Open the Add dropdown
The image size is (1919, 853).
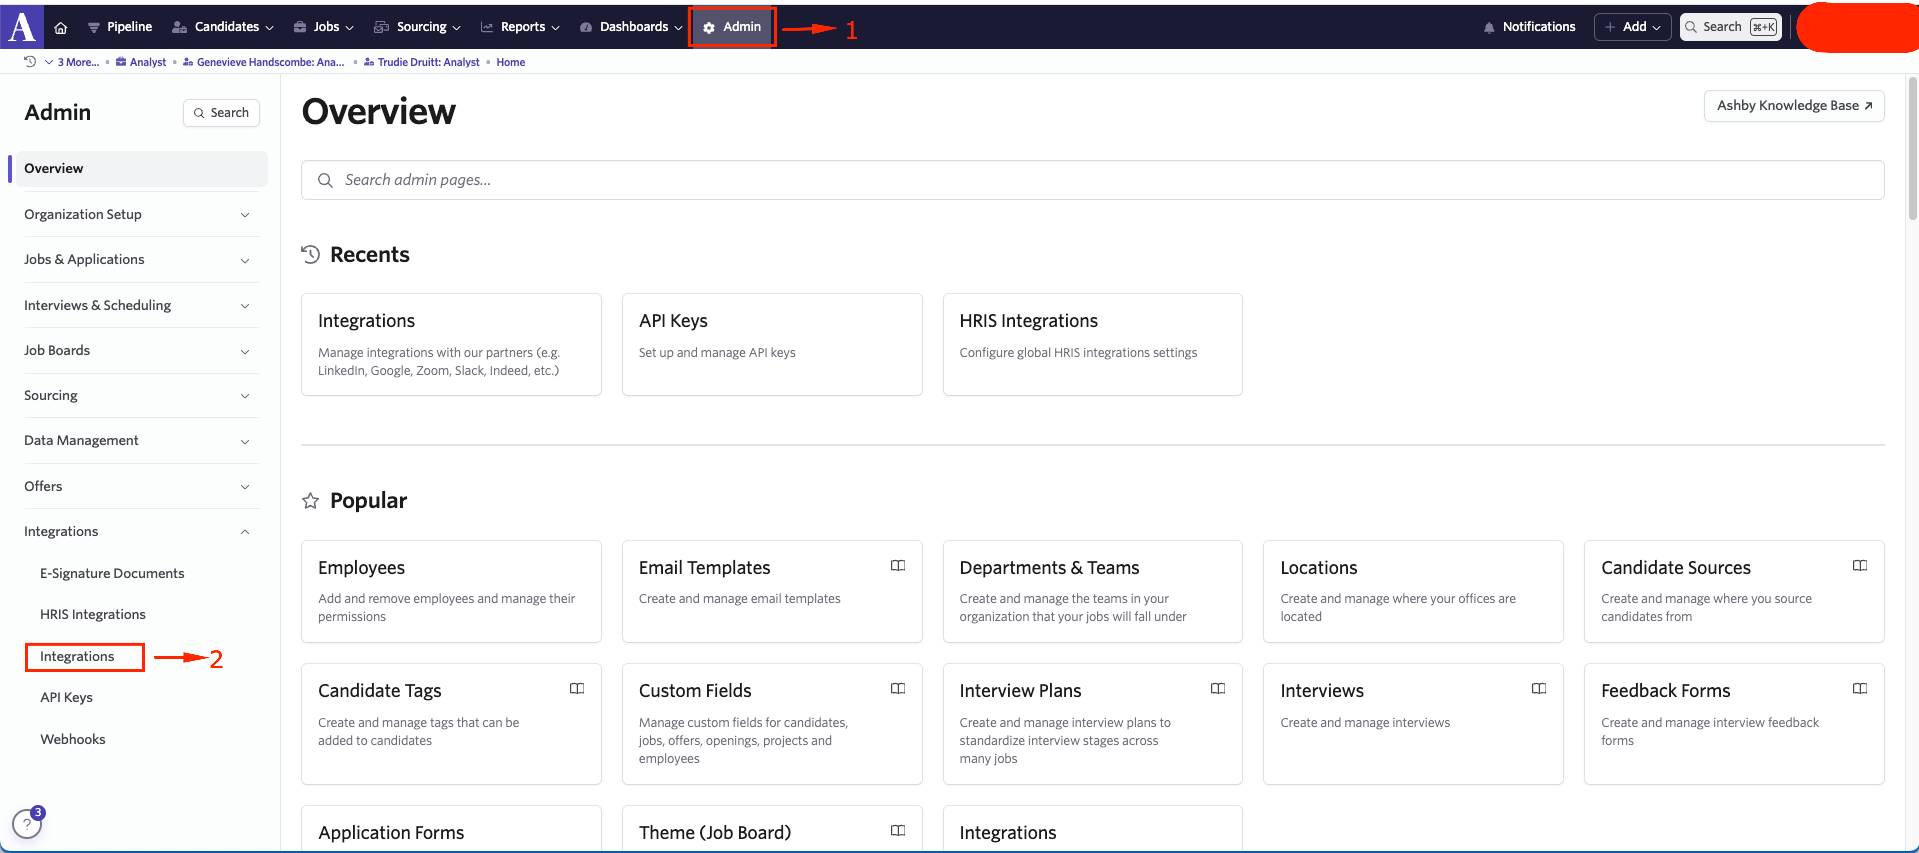tap(1632, 27)
